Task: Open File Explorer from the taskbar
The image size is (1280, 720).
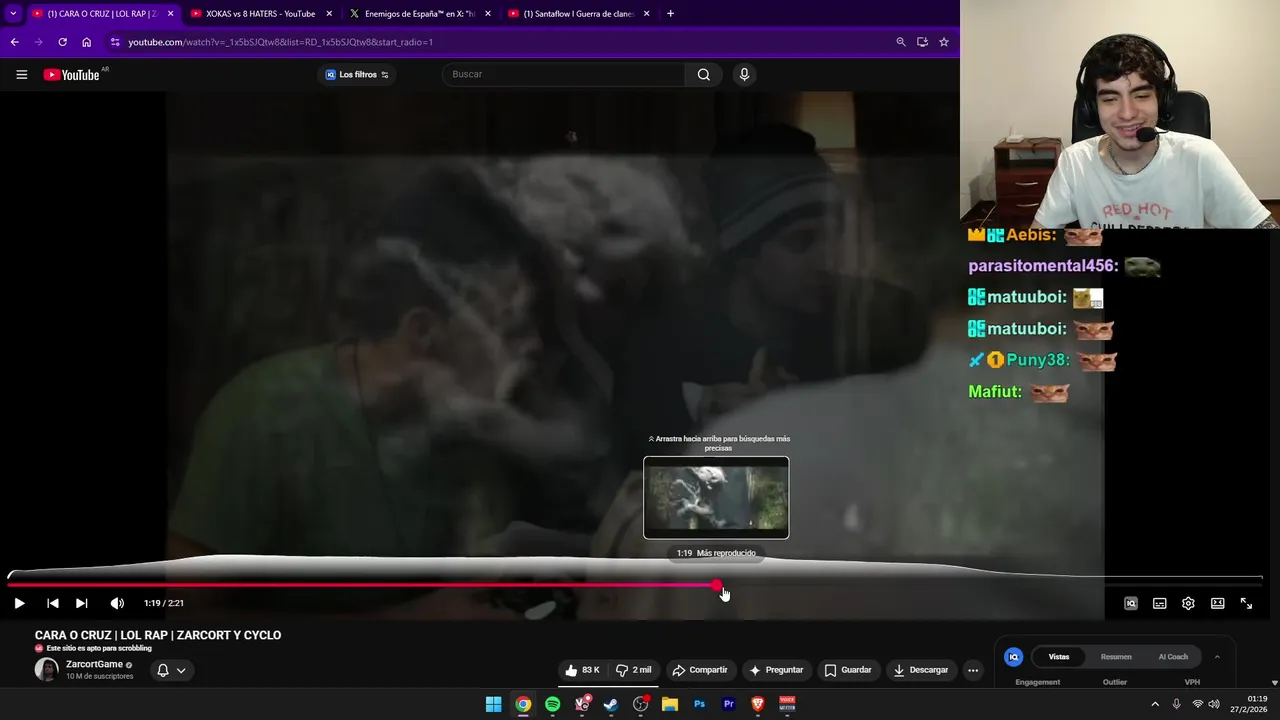Action: tap(670, 704)
